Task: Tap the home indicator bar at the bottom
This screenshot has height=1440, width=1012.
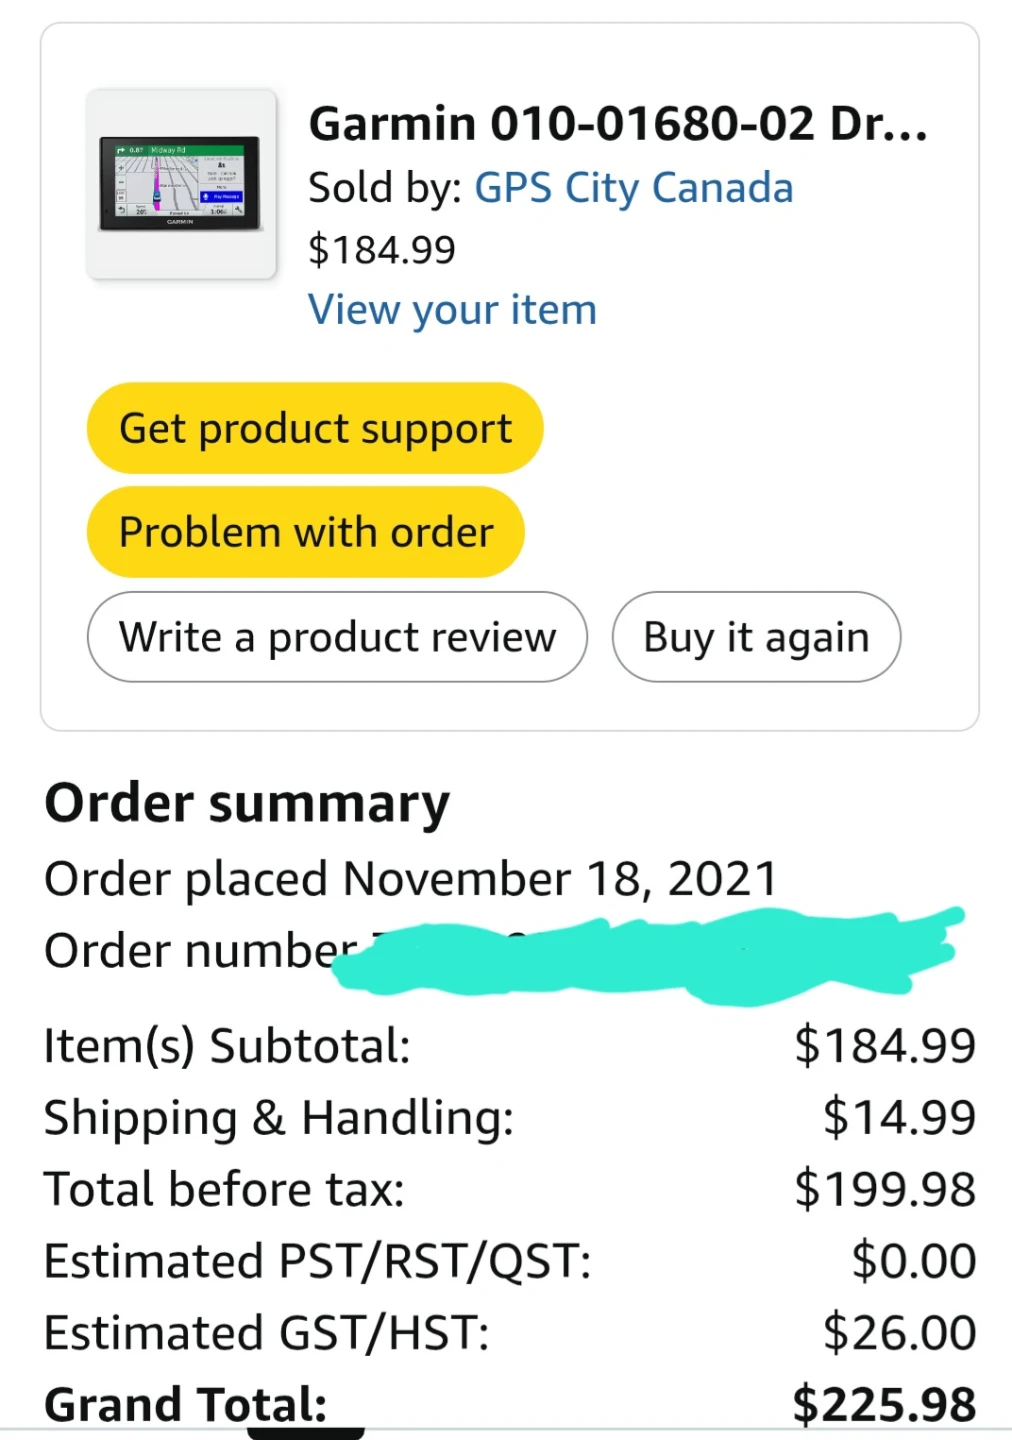Action: [x=306, y=1434]
